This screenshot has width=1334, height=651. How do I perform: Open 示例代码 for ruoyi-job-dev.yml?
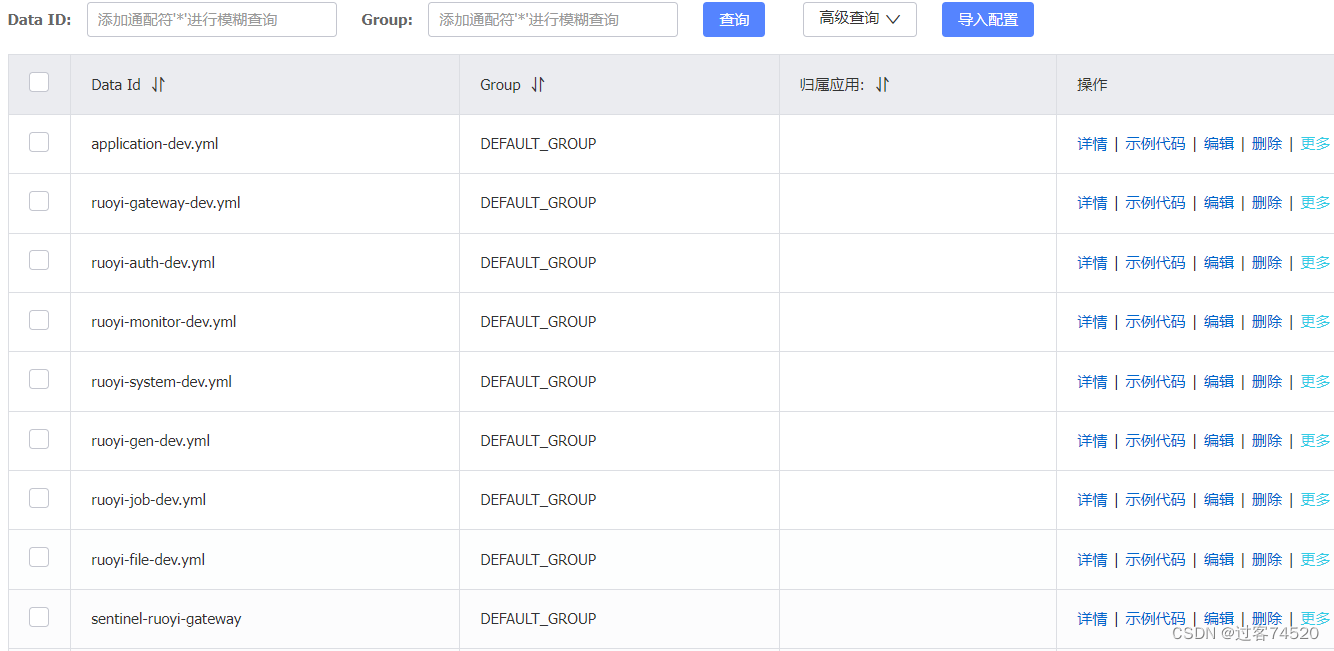click(x=1155, y=500)
